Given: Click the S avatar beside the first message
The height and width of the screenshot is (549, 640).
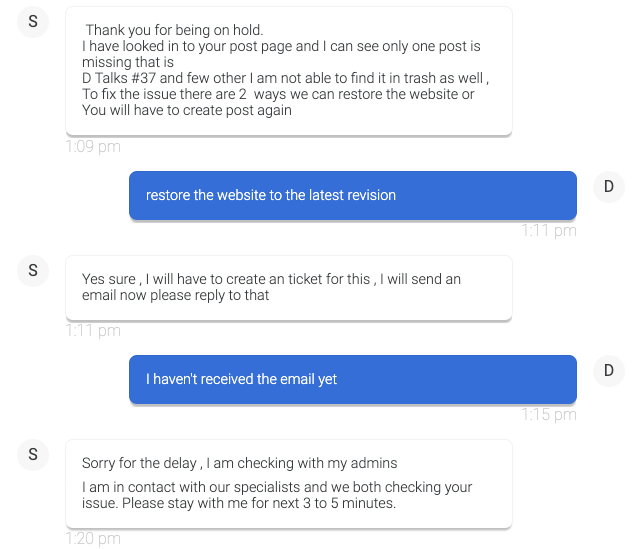Looking at the screenshot, I should pyautogui.click(x=33, y=23).
